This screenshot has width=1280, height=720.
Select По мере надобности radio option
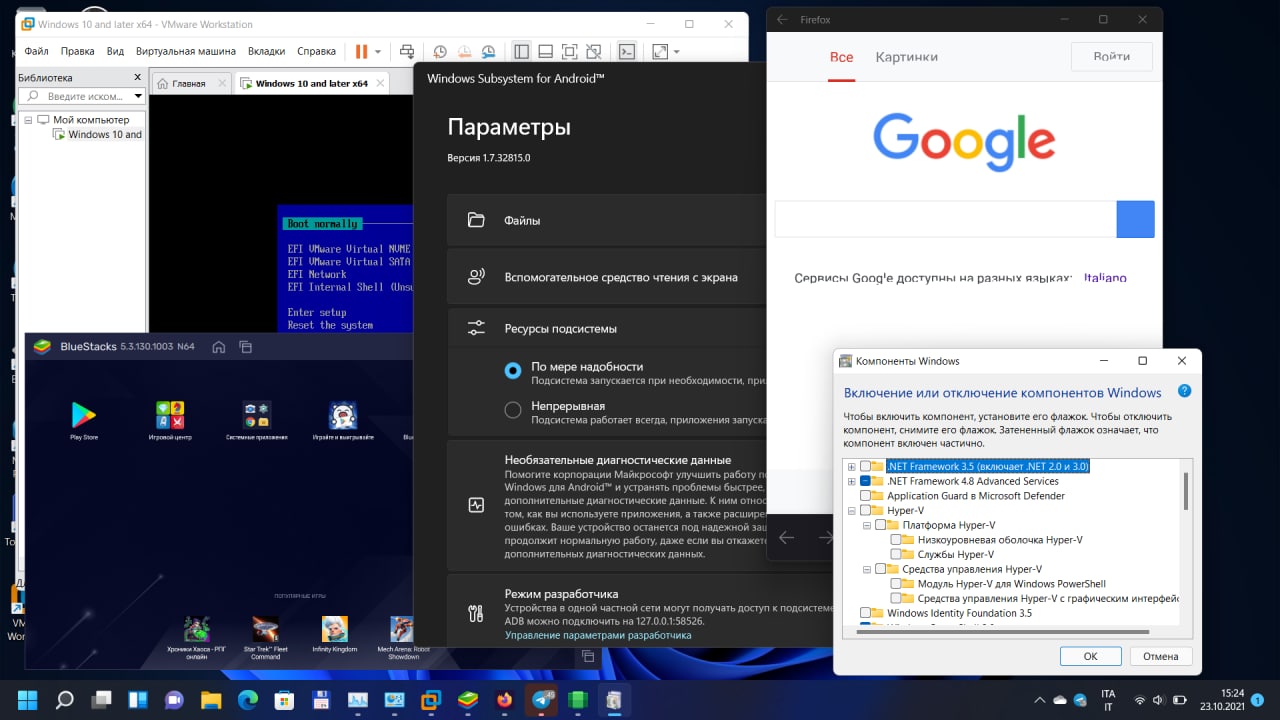pyautogui.click(x=513, y=371)
